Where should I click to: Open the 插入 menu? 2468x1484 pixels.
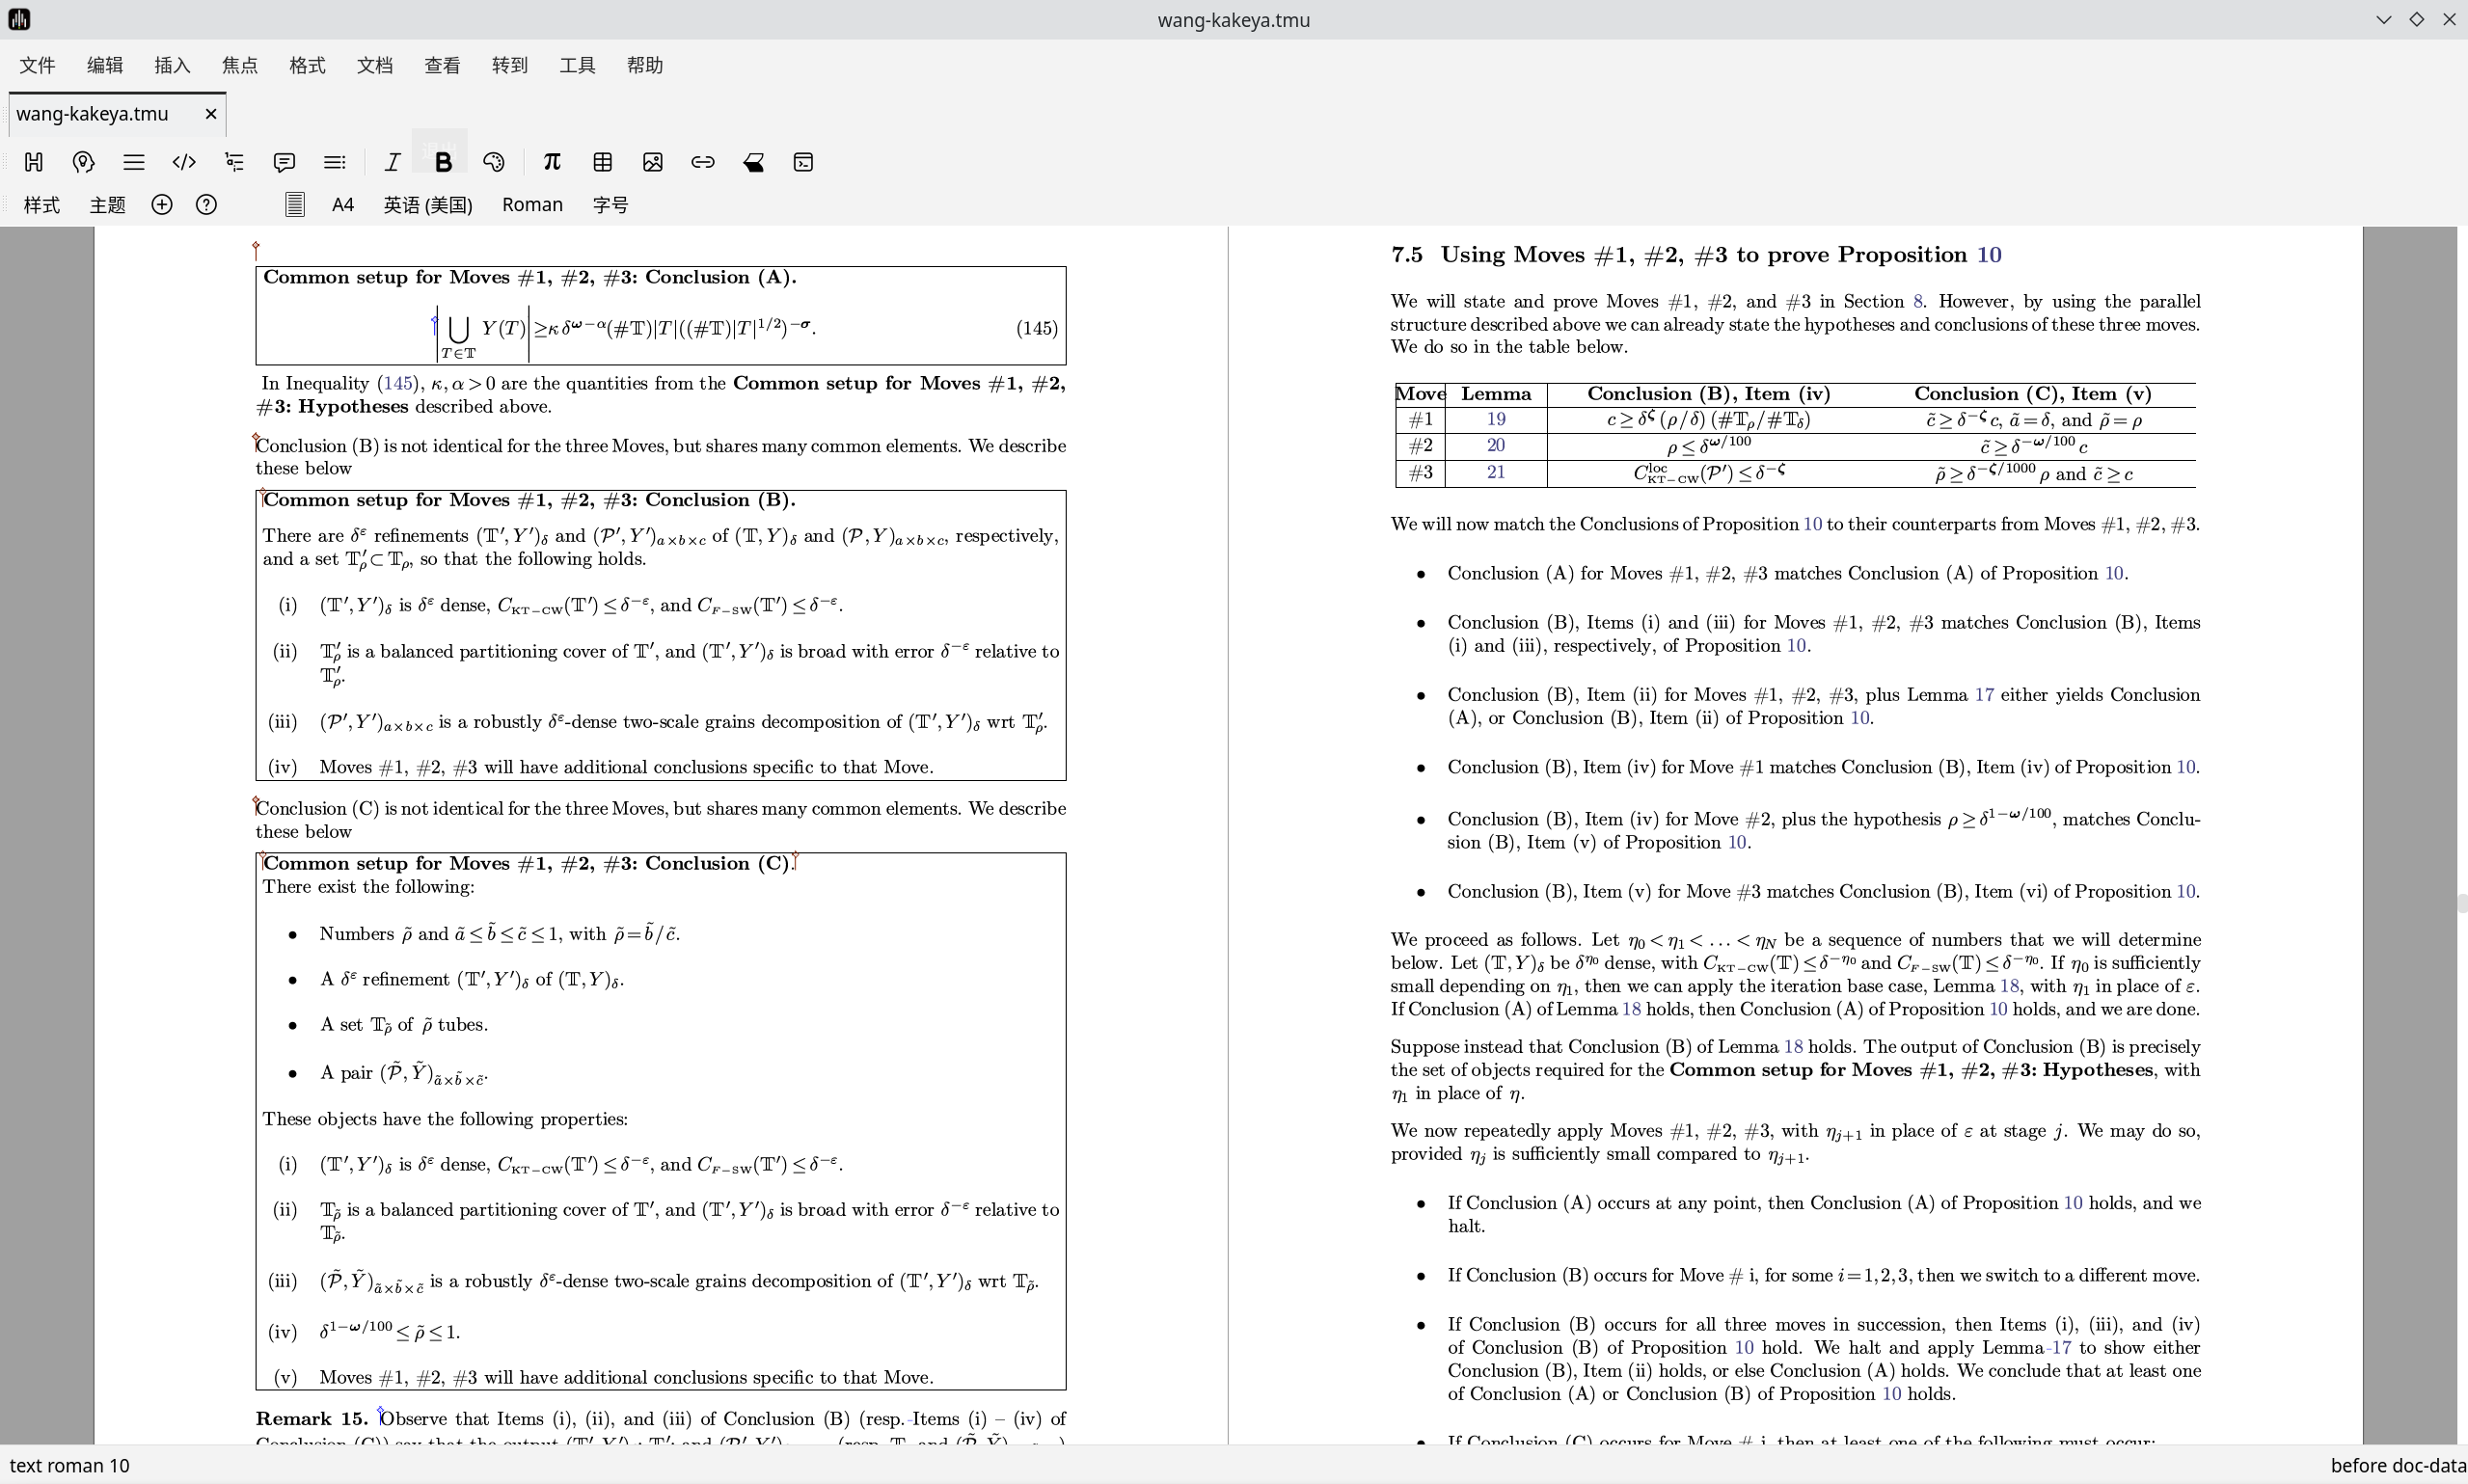point(172,65)
